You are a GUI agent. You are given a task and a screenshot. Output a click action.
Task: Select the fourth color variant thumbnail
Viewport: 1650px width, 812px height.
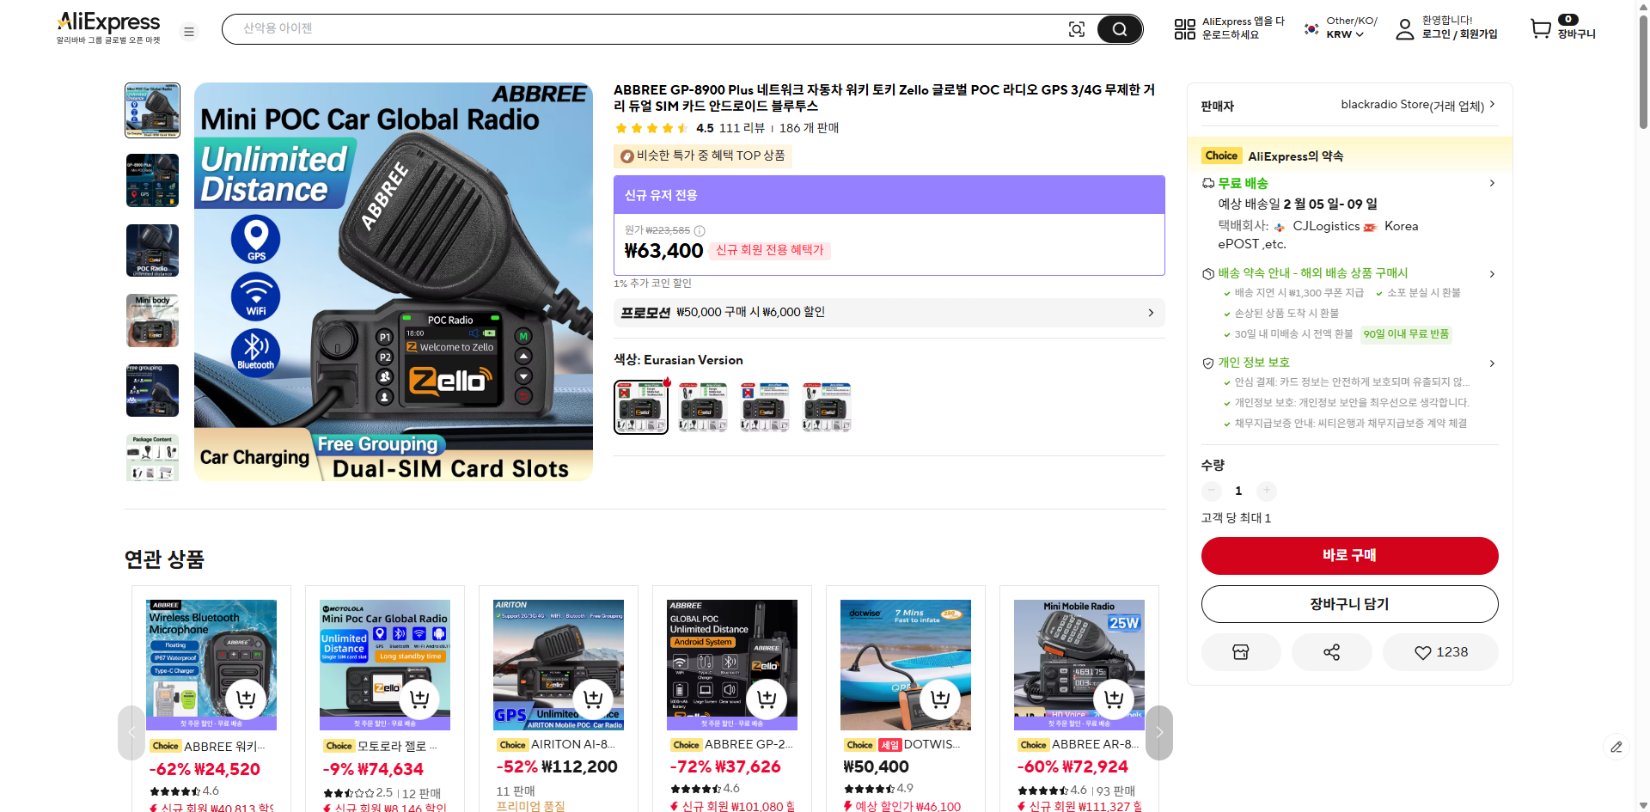tap(827, 407)
